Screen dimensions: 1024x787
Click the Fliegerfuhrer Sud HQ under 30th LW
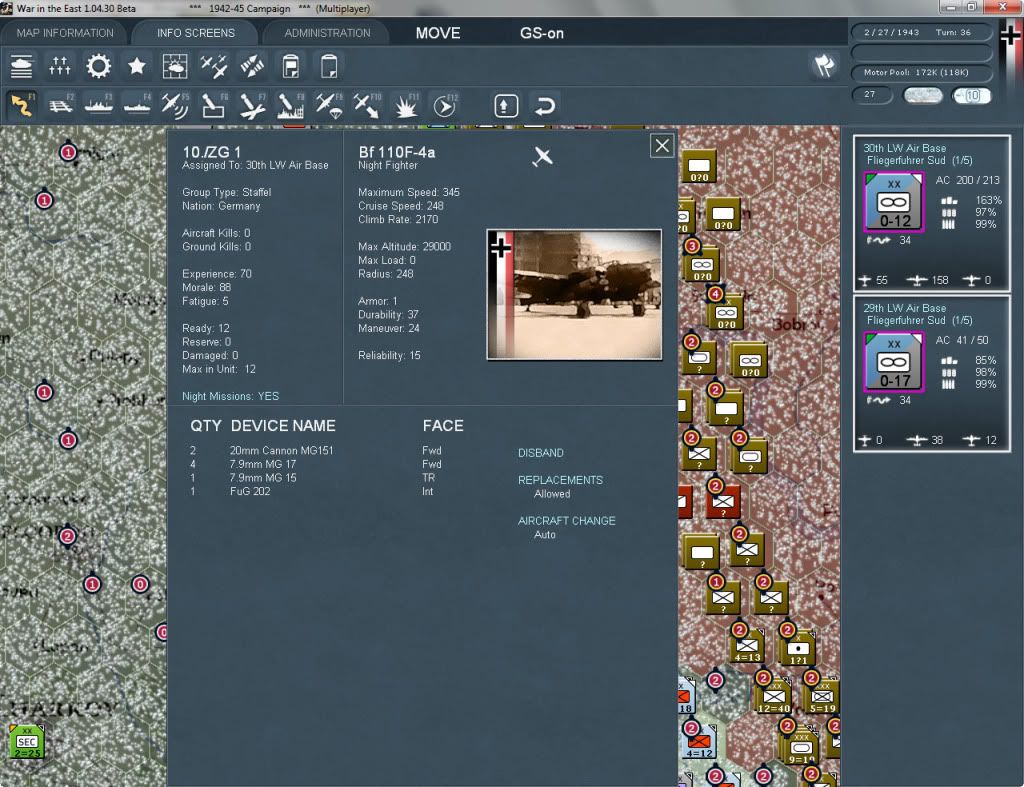click(919, 161)
